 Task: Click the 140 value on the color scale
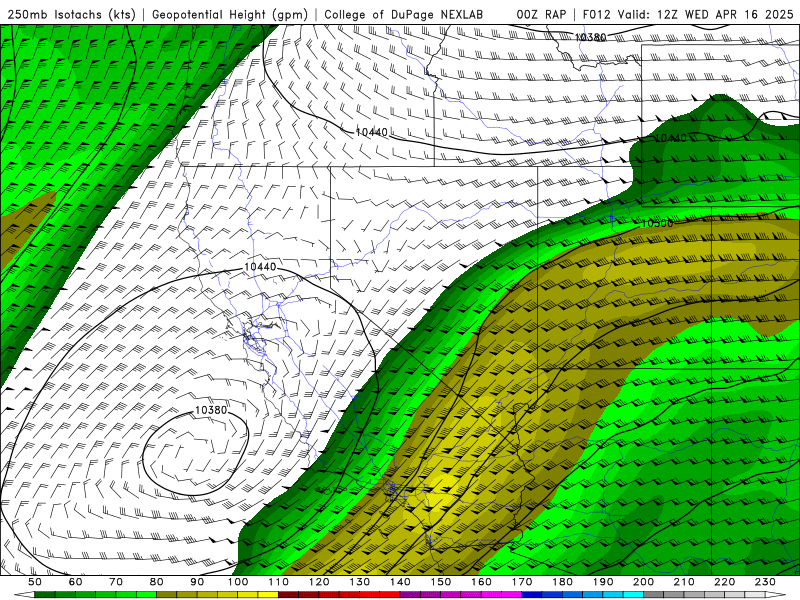(x=400, y=582)
